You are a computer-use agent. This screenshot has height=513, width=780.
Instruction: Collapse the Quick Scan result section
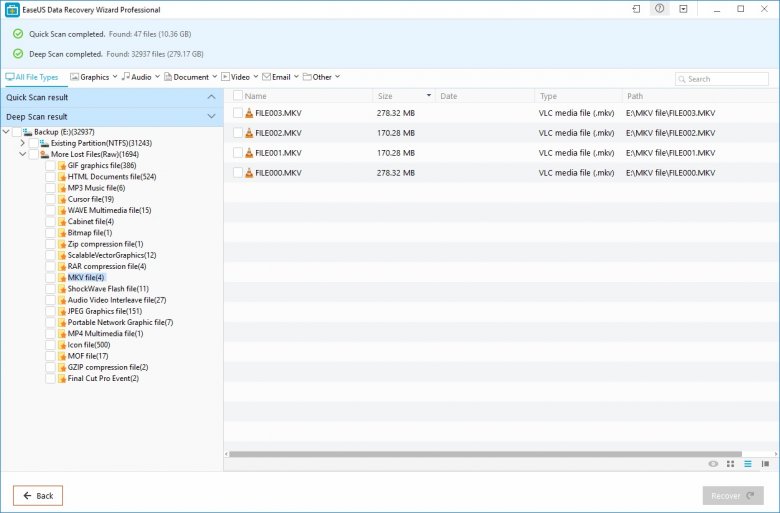point(211,97)
